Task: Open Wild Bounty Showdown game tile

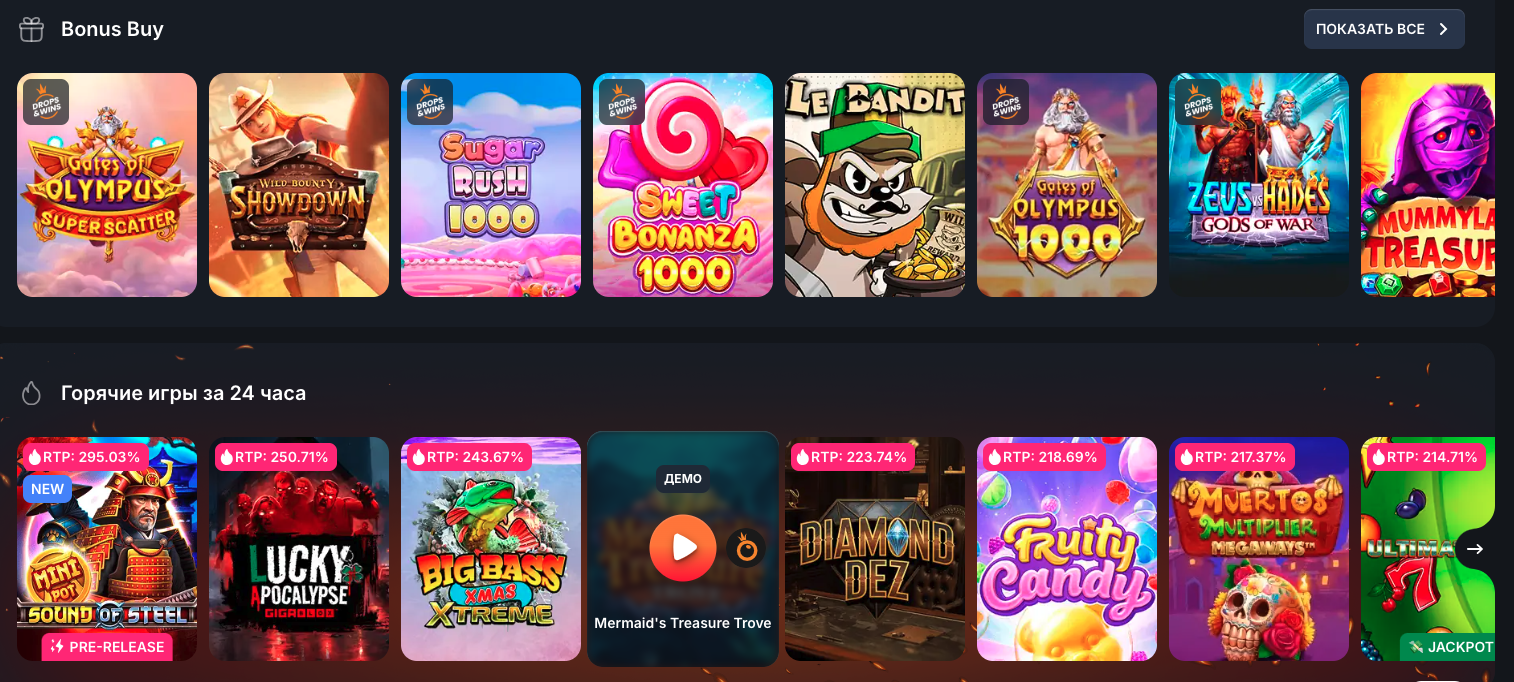Action: 299,185
